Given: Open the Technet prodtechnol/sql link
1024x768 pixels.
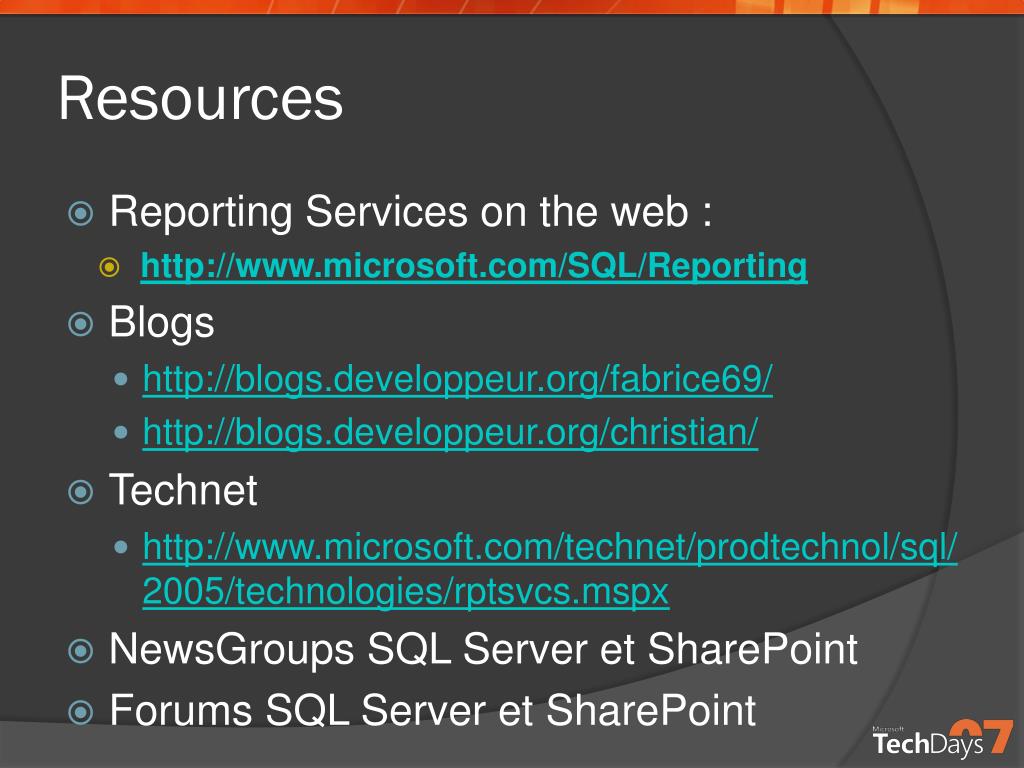Looking at the screenshot, I should (x=550, y=547).
